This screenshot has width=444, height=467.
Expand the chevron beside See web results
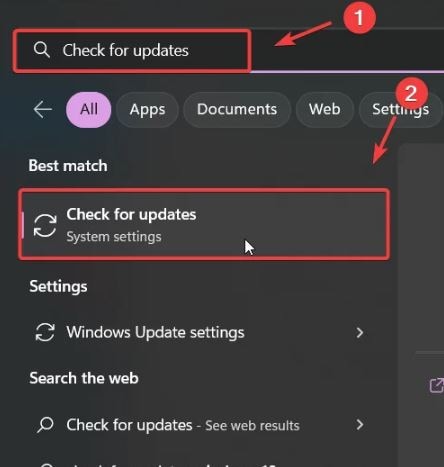pyautogui.click(x=360, y=425)
